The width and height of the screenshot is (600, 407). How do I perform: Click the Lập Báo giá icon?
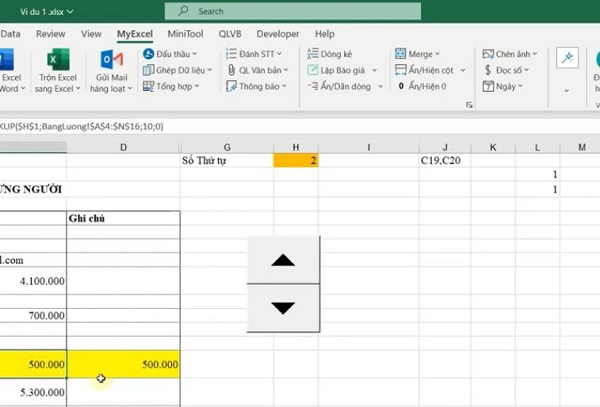point(313,70)
